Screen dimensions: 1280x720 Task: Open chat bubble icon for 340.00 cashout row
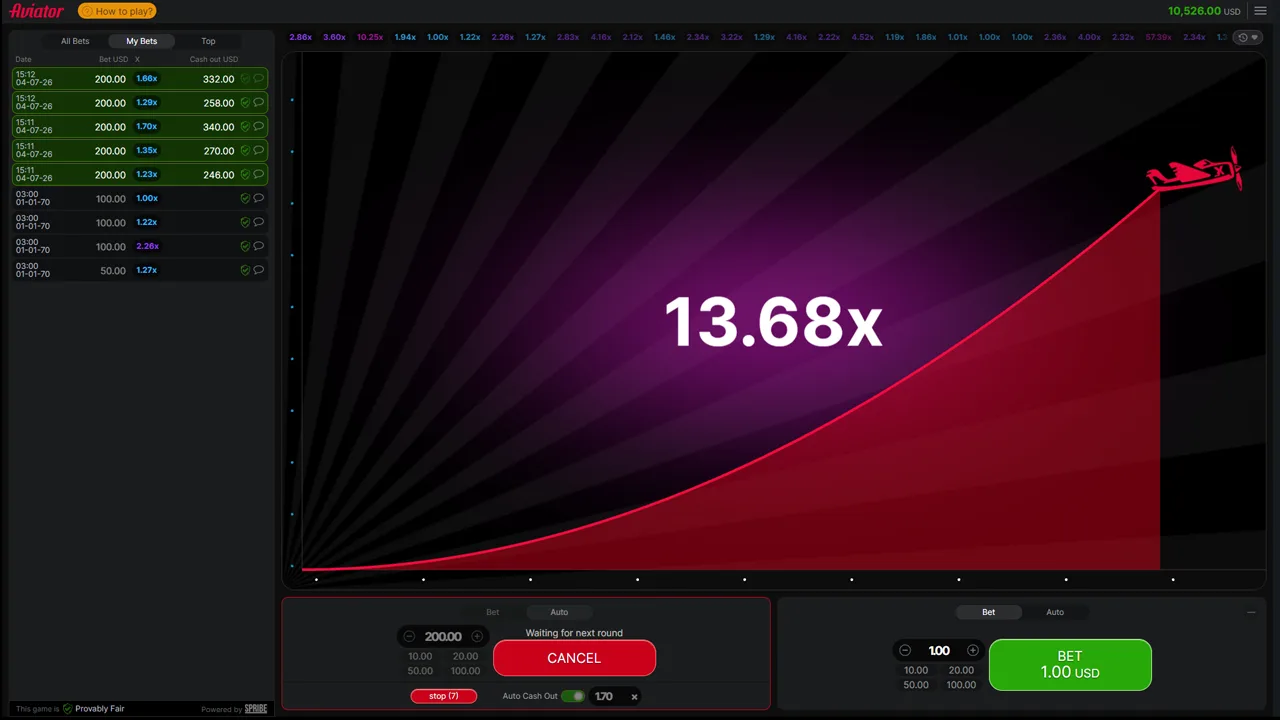point(258,126)
